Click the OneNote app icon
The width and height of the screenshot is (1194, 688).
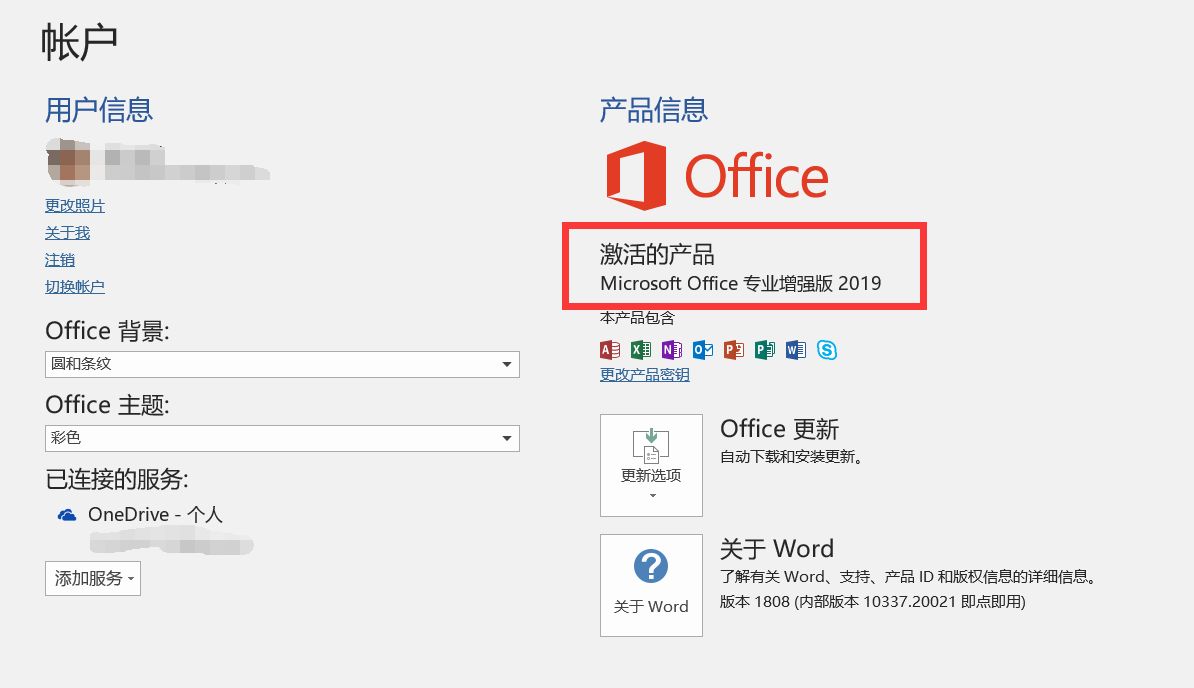672,349
